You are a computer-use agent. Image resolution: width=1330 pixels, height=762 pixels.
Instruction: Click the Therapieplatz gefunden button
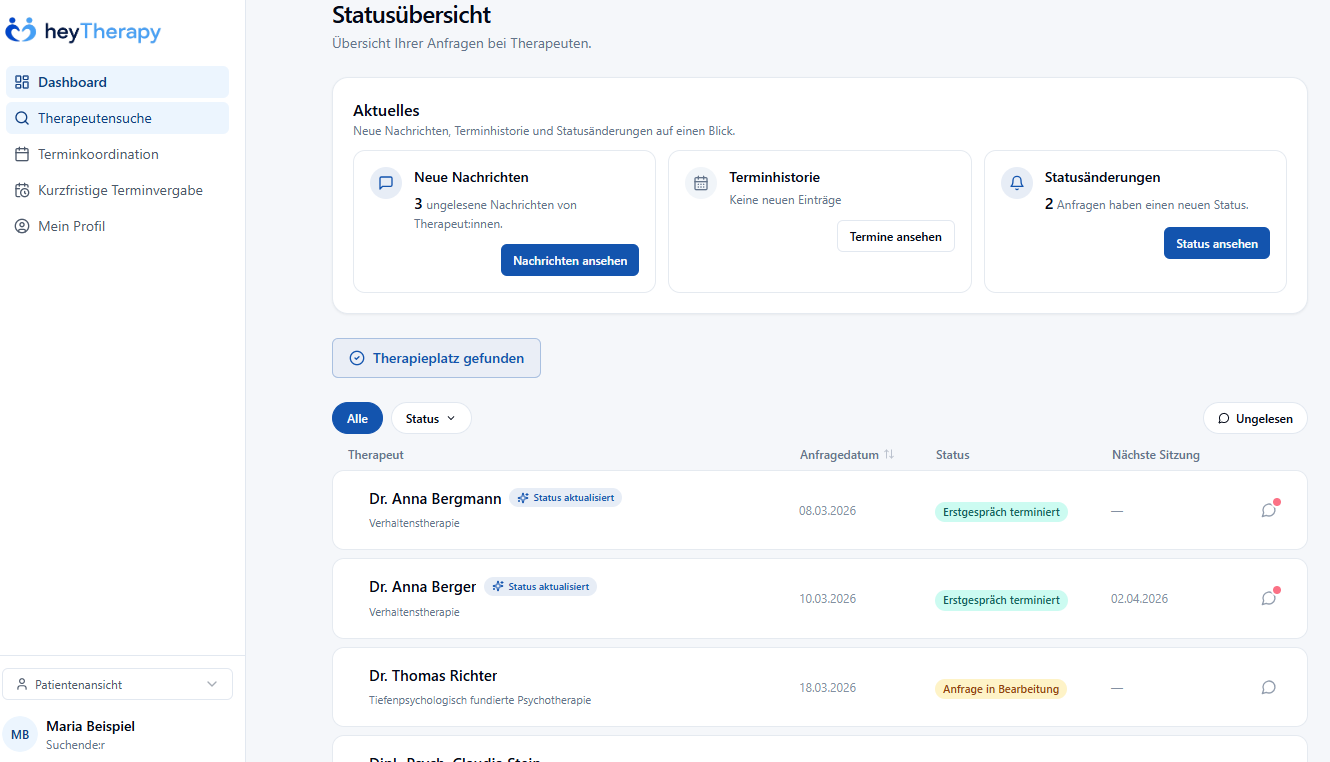[436, 358]
